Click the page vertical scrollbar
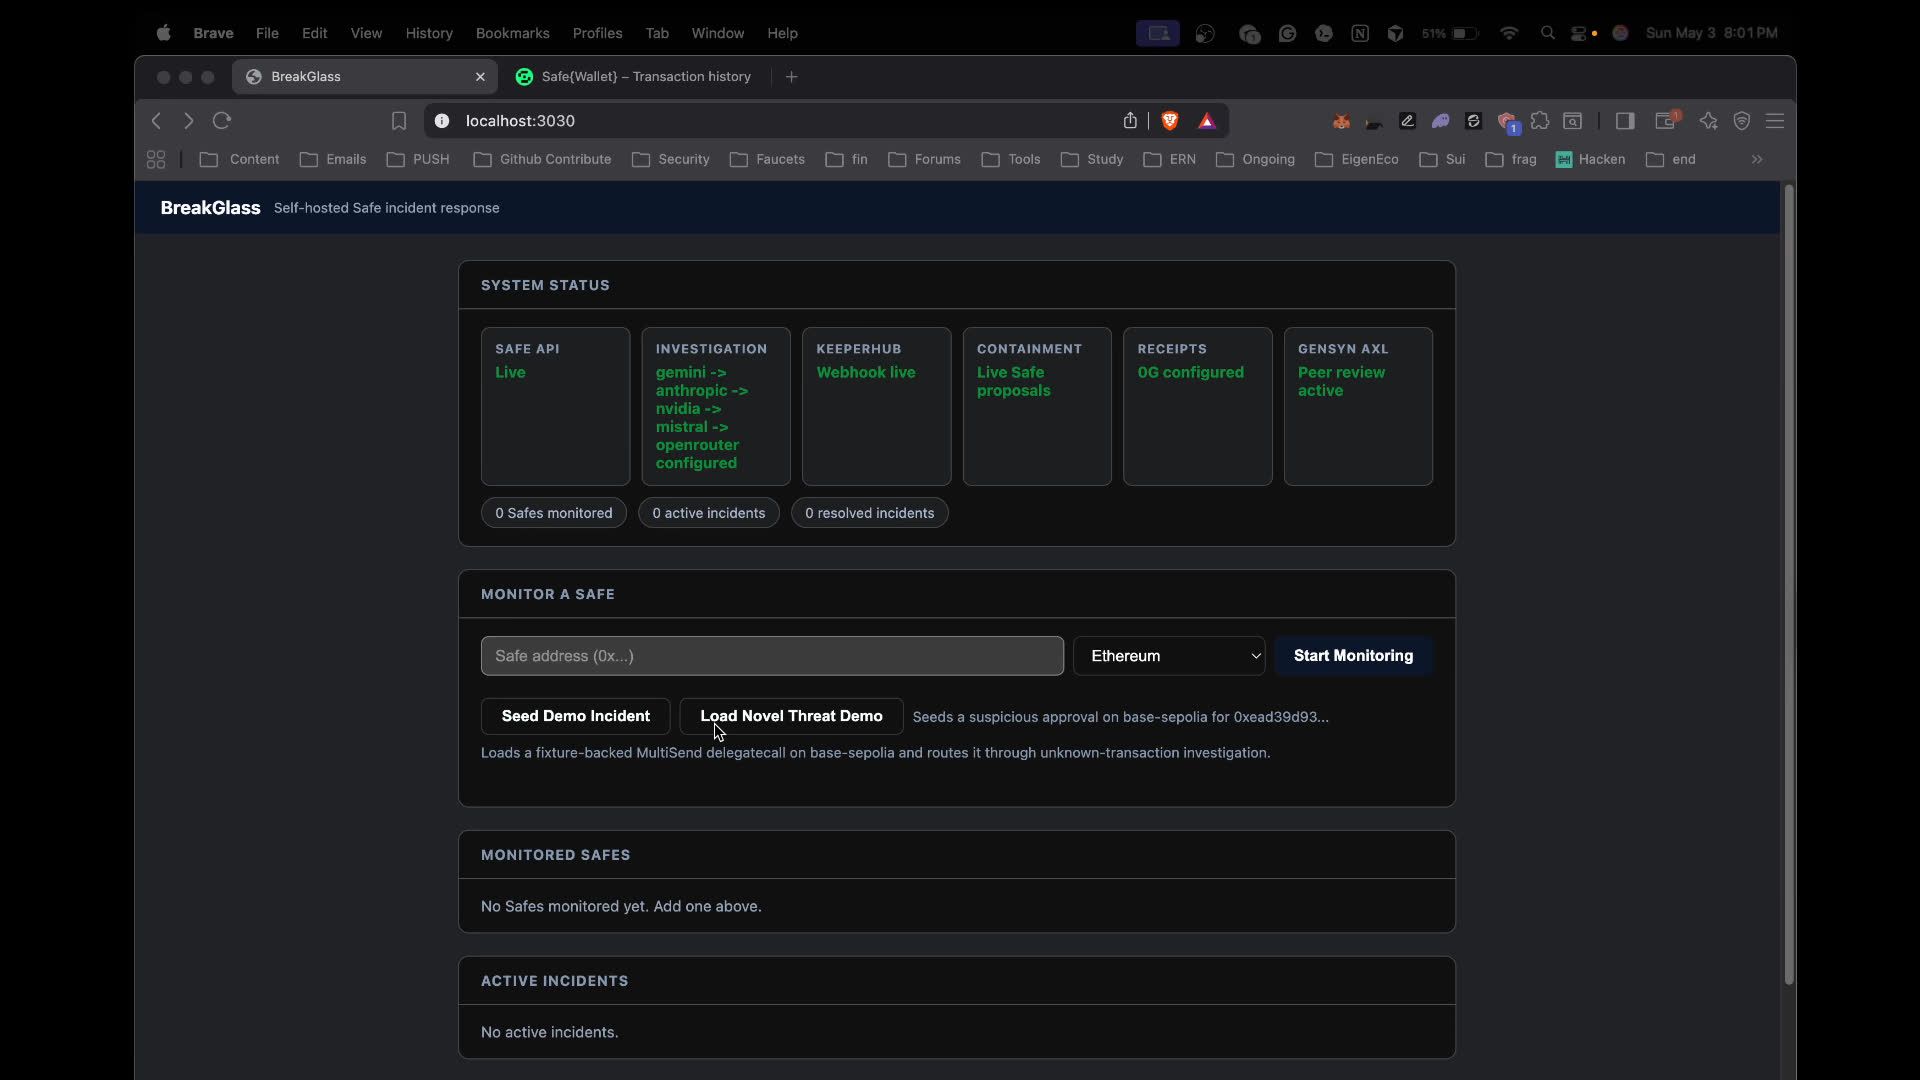This screenshot has width=1920, height=1080. 1788,585
